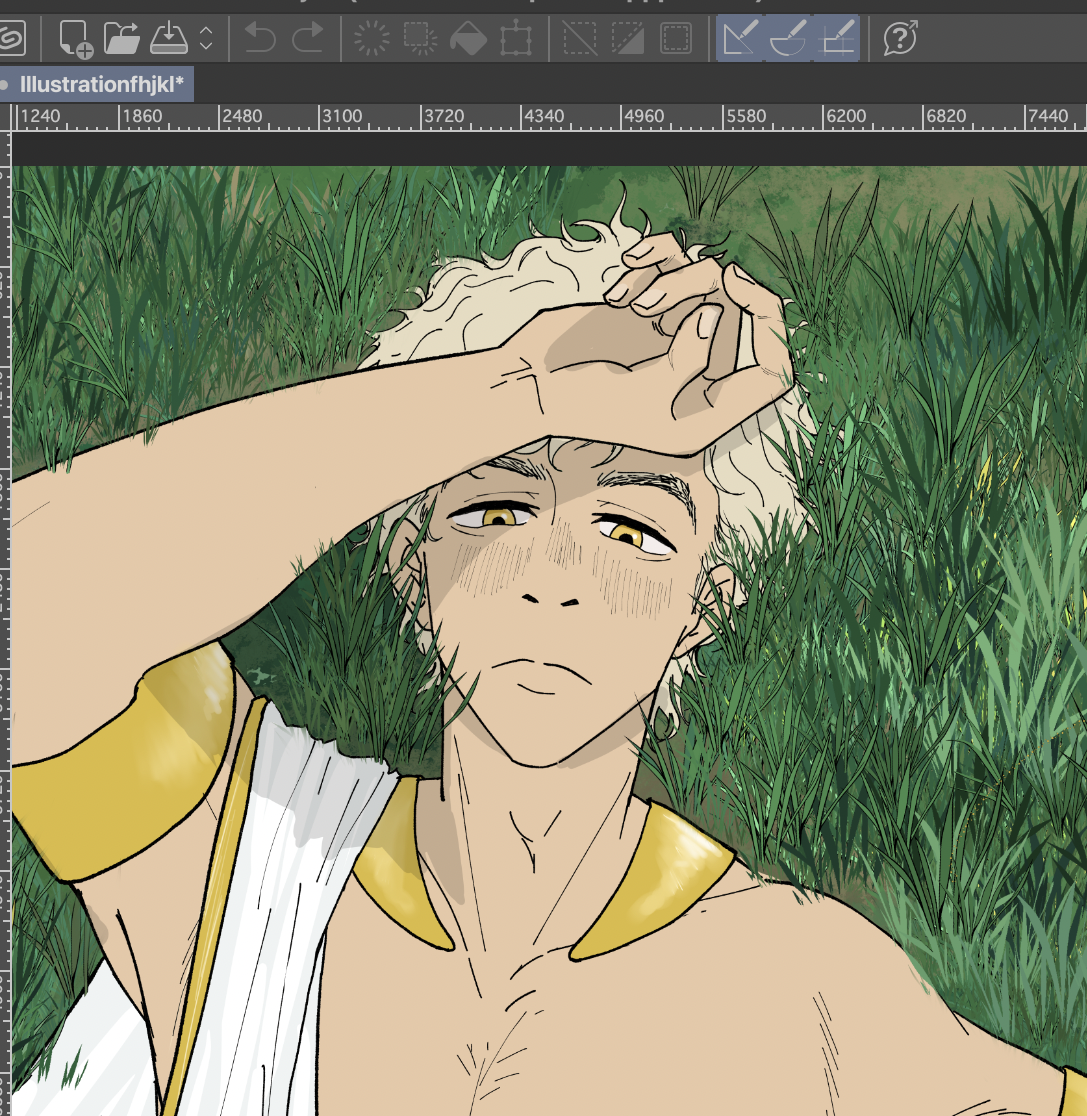Toggle Snap to Grid
1087x1116 pixels.
click(837, 38)
